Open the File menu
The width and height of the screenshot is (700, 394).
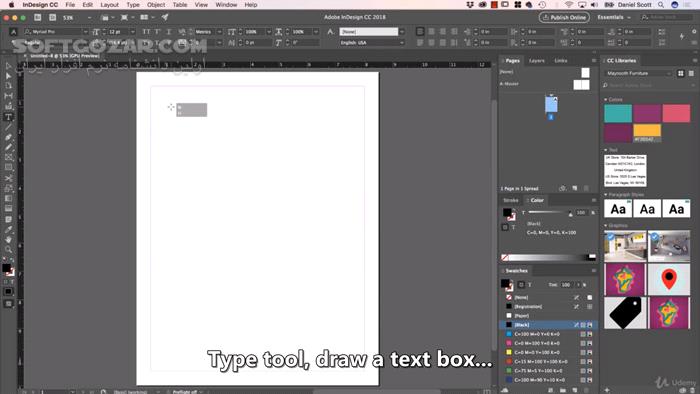pos(70,4)
